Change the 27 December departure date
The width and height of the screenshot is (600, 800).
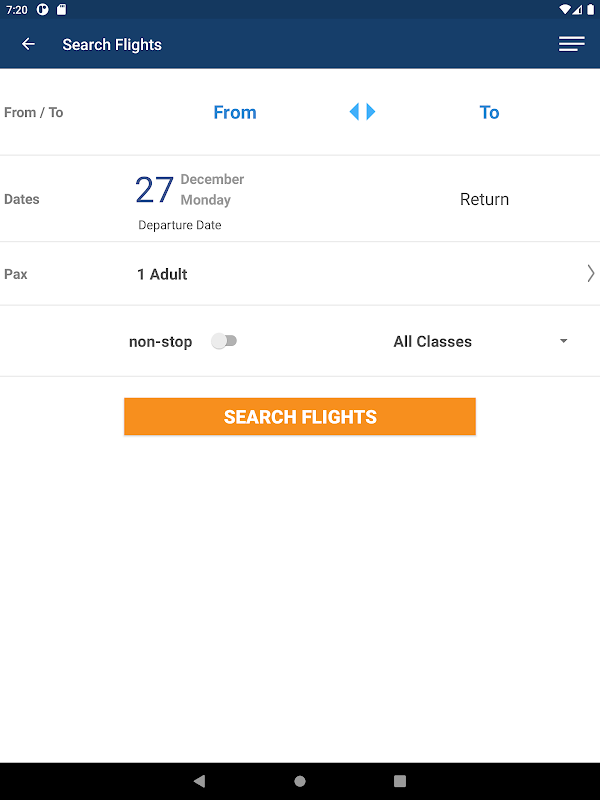pyautogui.click(x=190, y=190)
